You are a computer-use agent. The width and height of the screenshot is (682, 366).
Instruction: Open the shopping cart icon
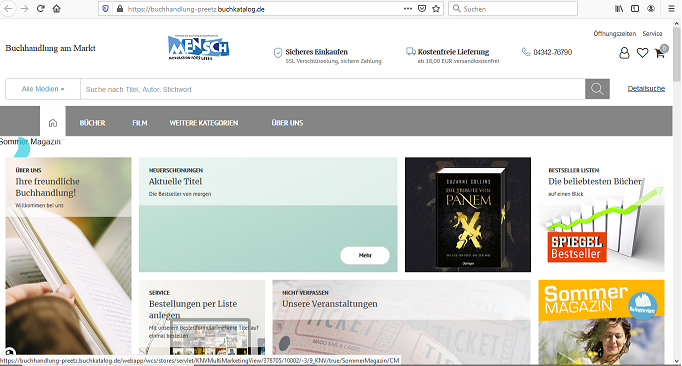[660, 53]
